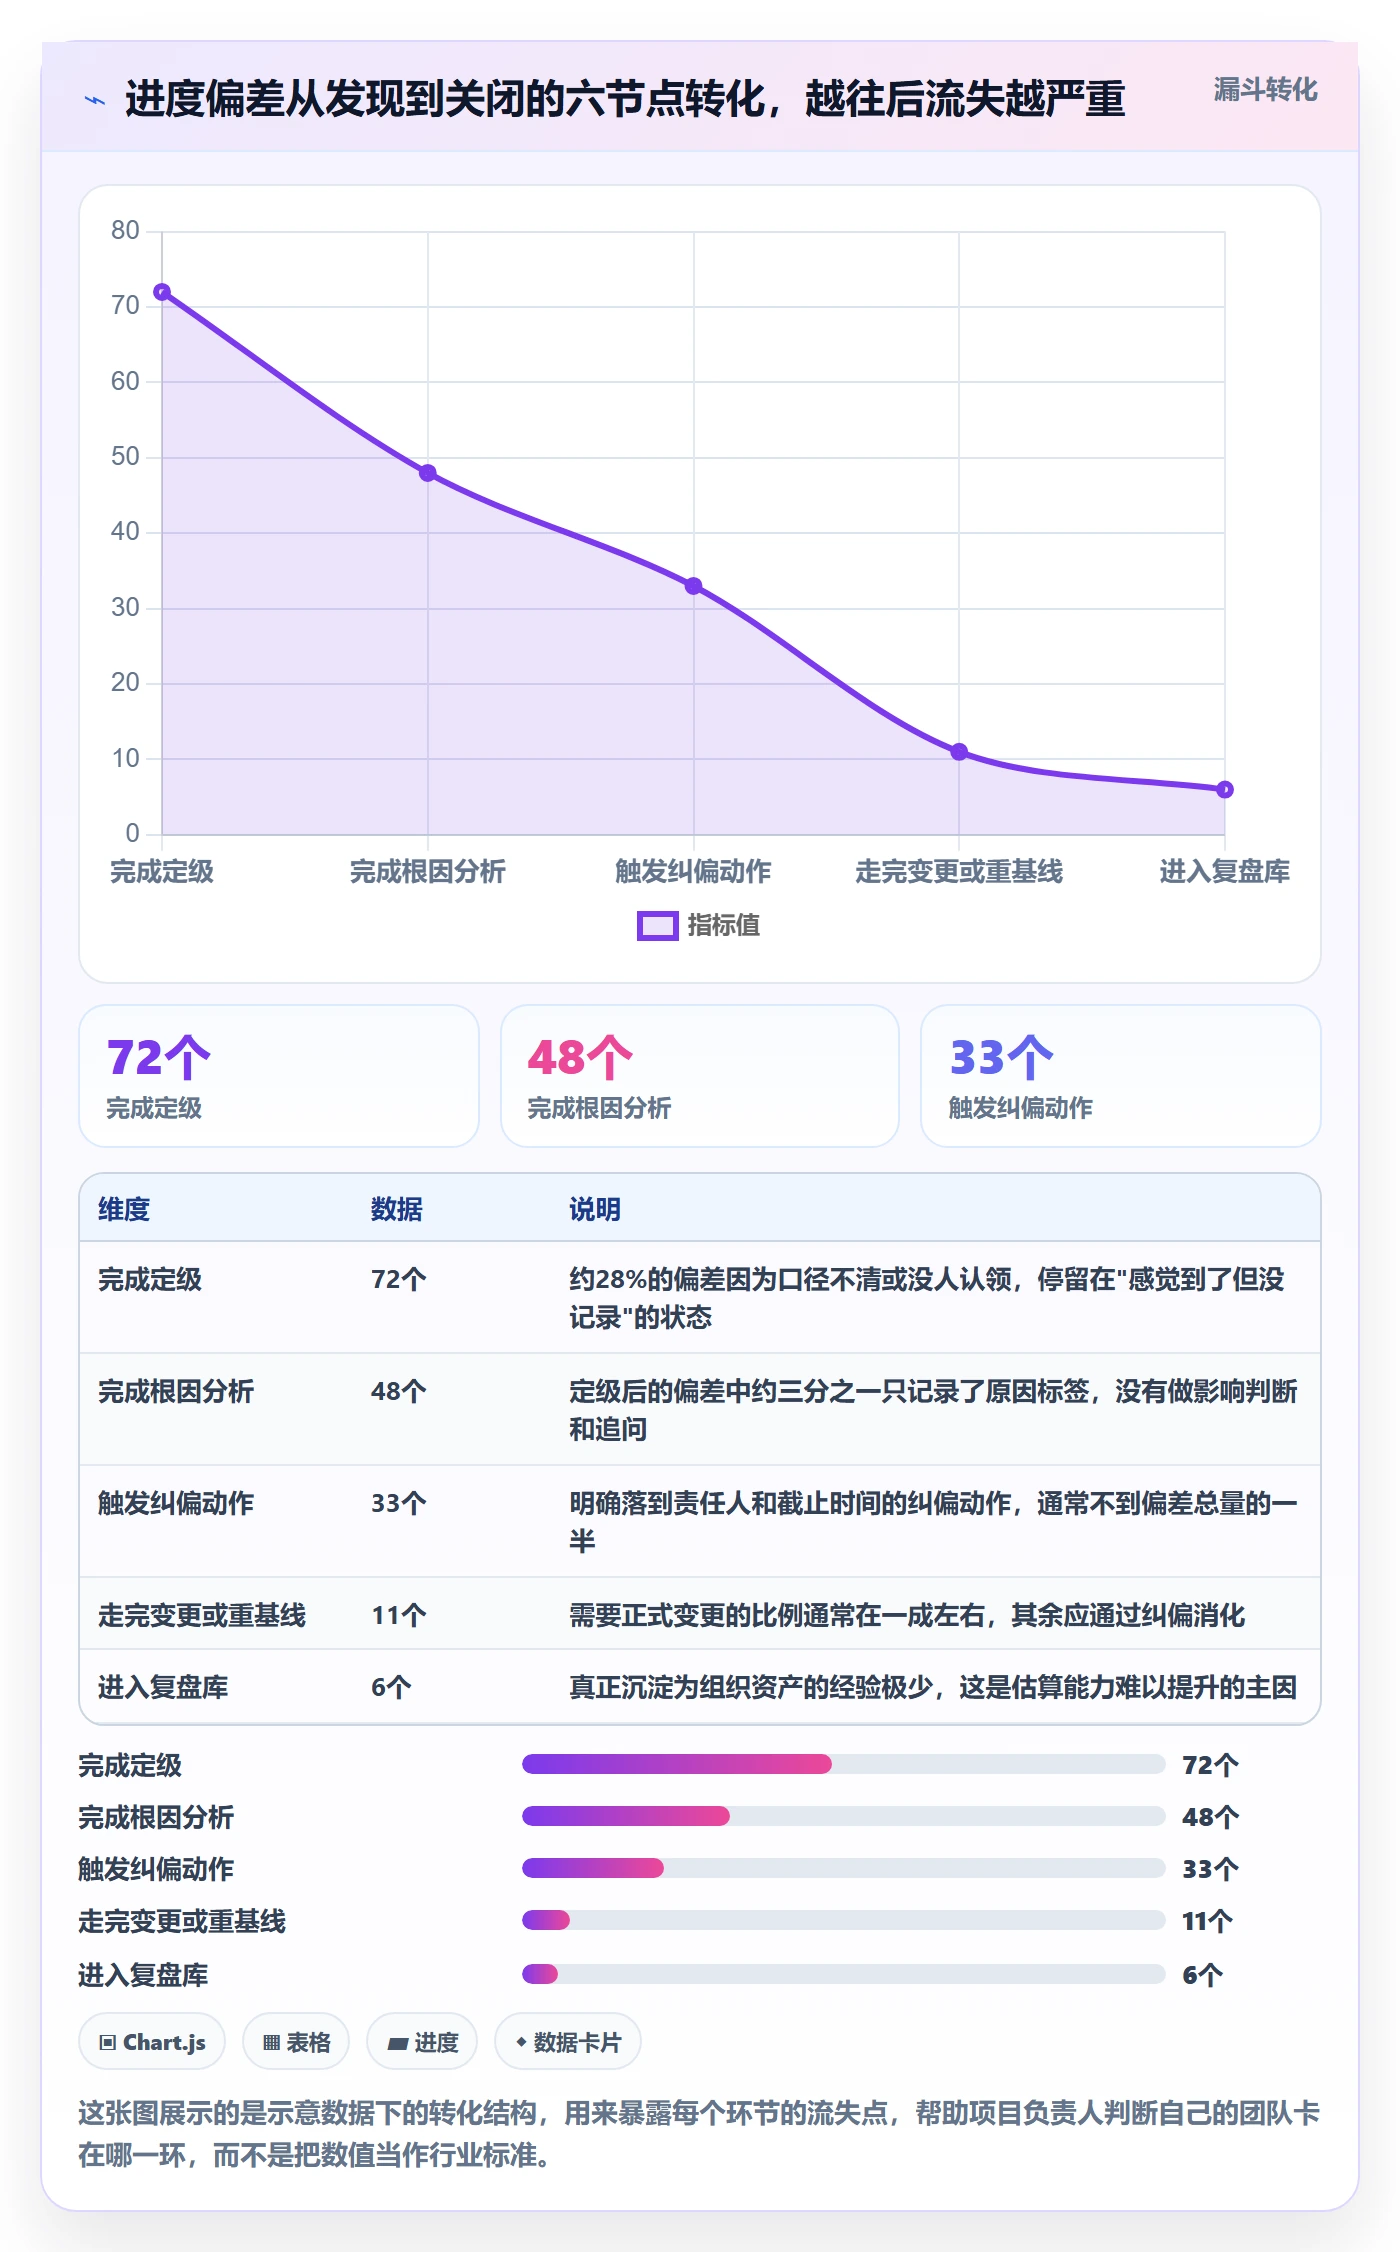Image resolution: width=1400 pixels, height=2252 pixels.
Task: Click the 完成根因分析 progress bar
Action: pyautogui.click(x=843, y=1816)
